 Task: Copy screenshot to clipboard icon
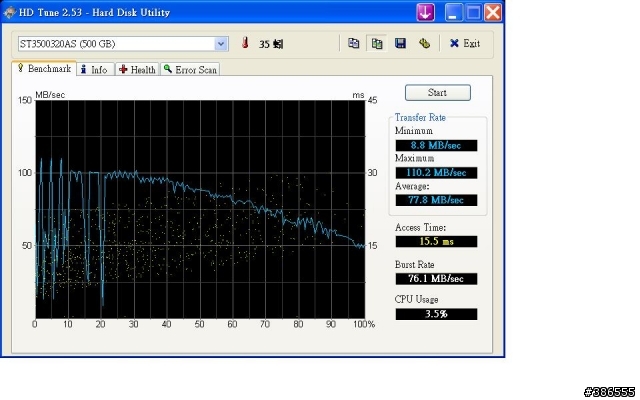[377, 43]
